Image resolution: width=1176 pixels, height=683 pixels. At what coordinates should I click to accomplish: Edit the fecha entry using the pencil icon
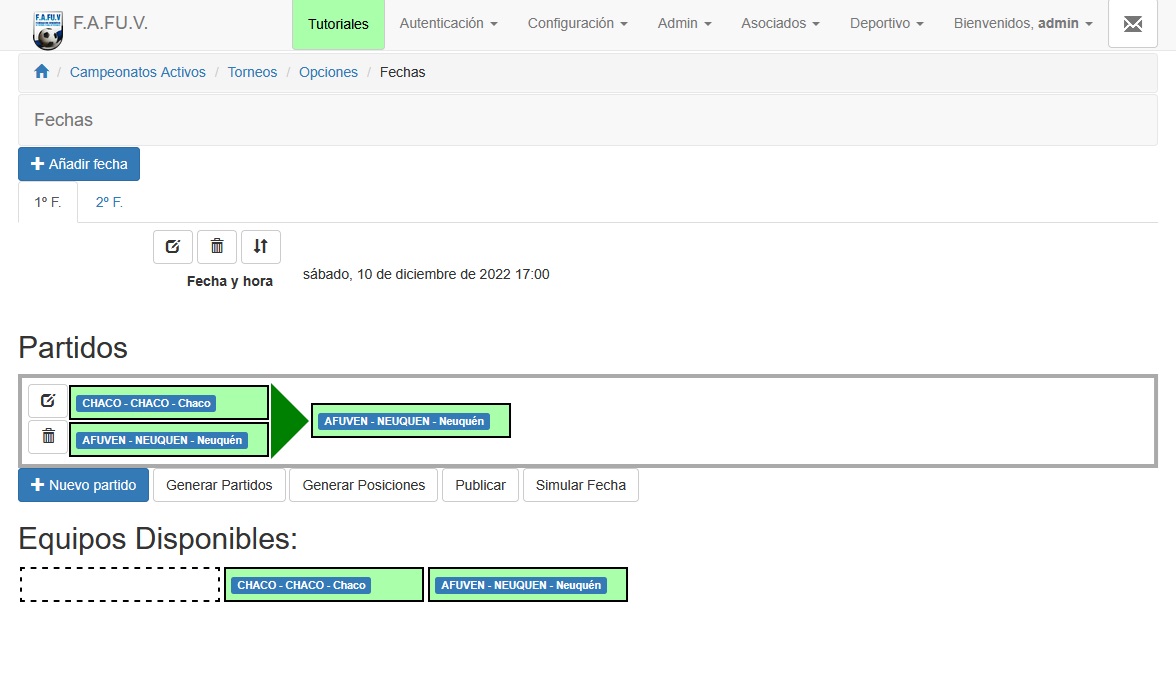[x=172, y=246]
